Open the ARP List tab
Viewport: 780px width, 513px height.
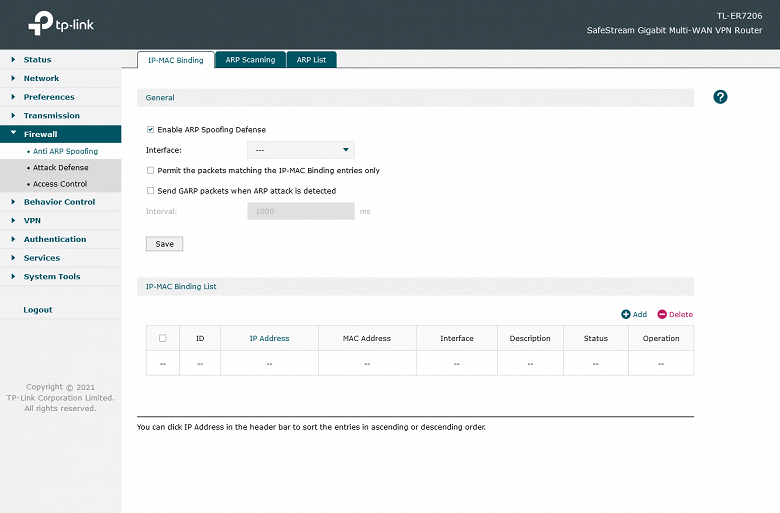coord(312,60)
